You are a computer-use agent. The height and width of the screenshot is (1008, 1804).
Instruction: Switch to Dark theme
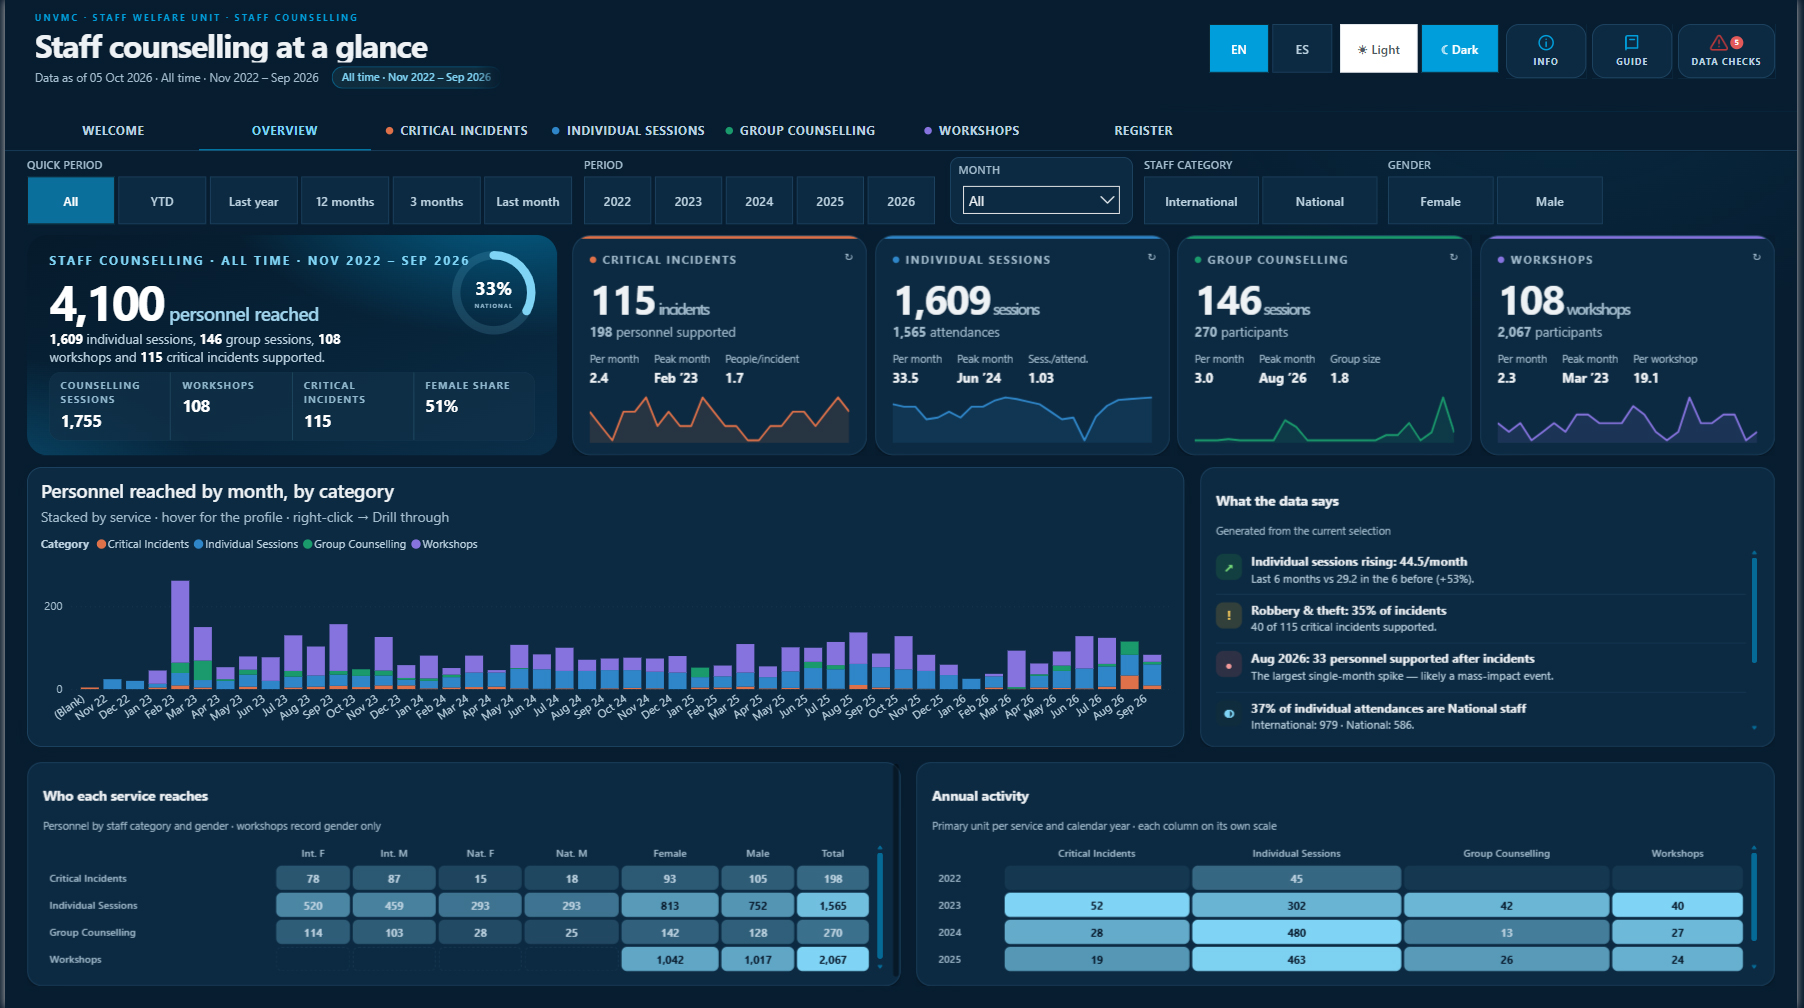[1459, 49]
